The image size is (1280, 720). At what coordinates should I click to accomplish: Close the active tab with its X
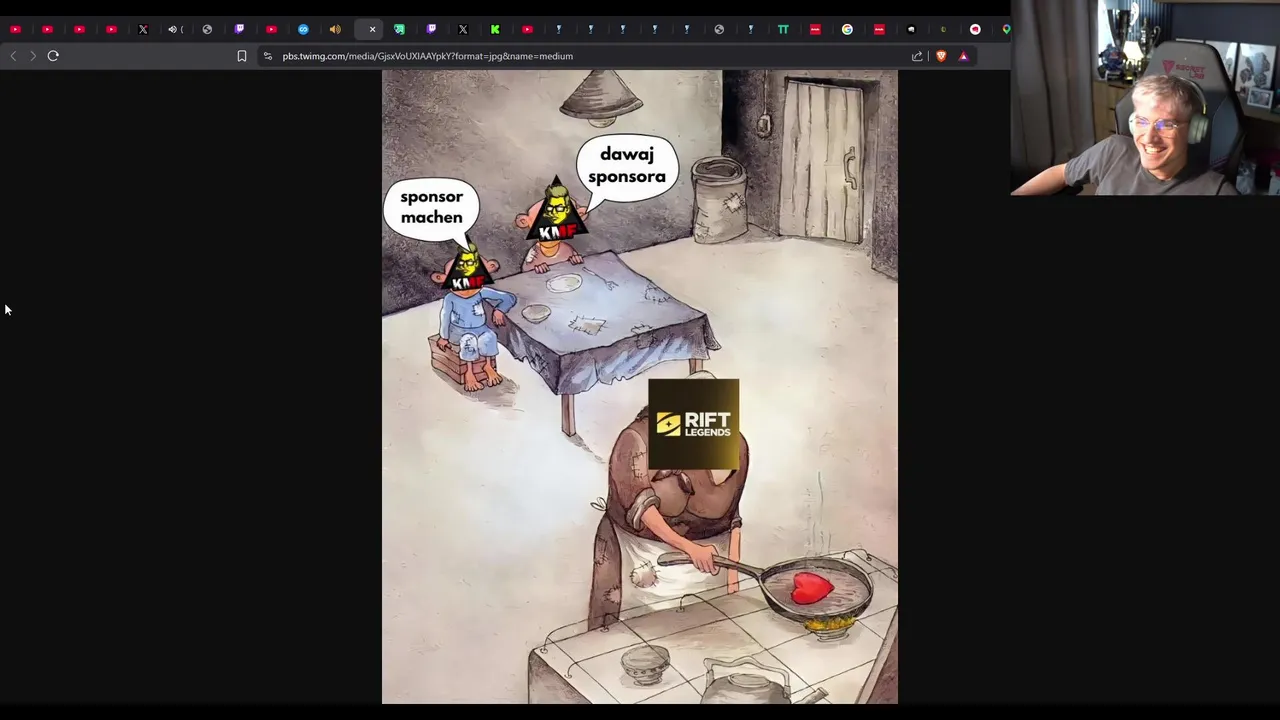(372, 29)
